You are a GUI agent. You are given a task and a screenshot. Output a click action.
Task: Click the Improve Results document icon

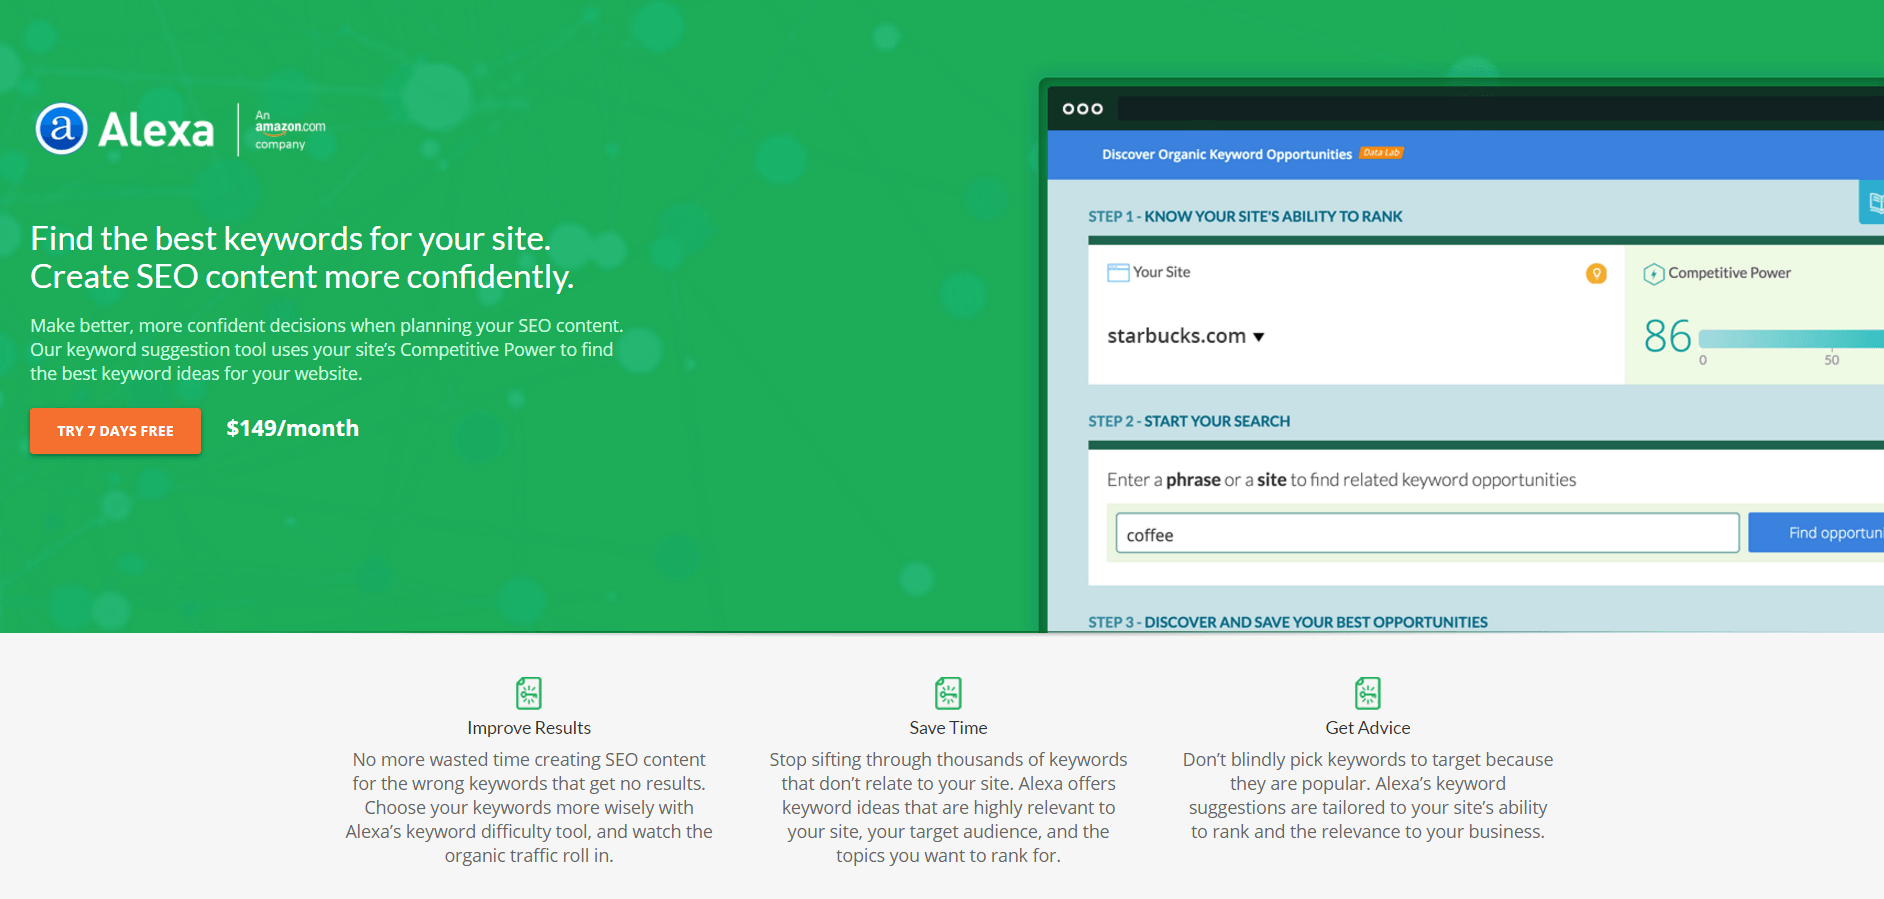[x=529, y=693]
